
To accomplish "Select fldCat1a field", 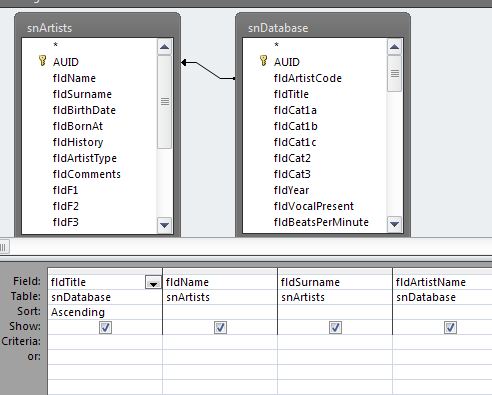I will tap(295, 110).
